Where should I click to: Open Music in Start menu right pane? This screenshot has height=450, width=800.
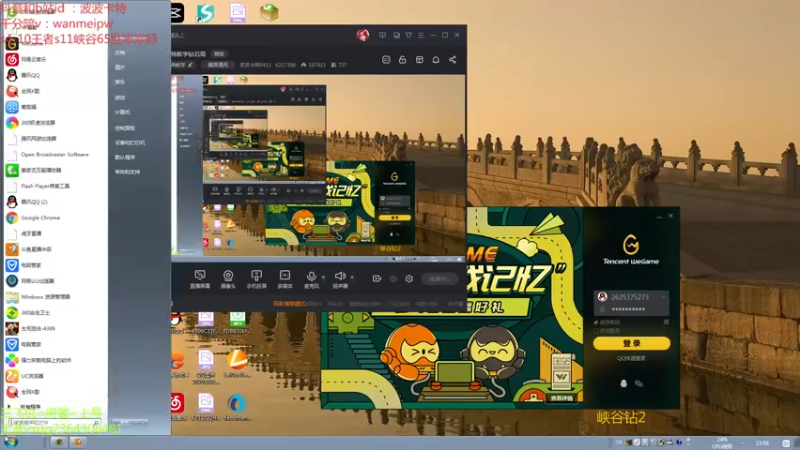[120, 82]
